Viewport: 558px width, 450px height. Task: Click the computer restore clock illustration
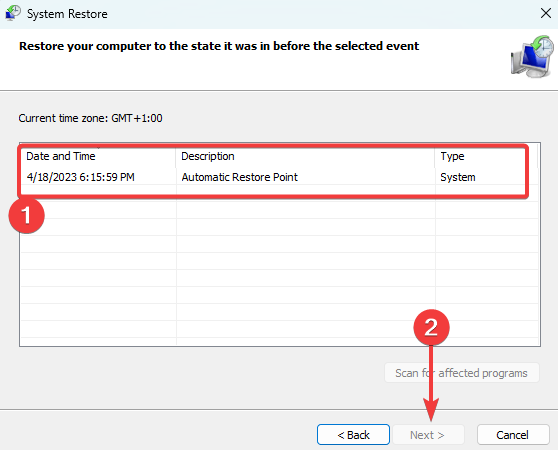[532, 57]
